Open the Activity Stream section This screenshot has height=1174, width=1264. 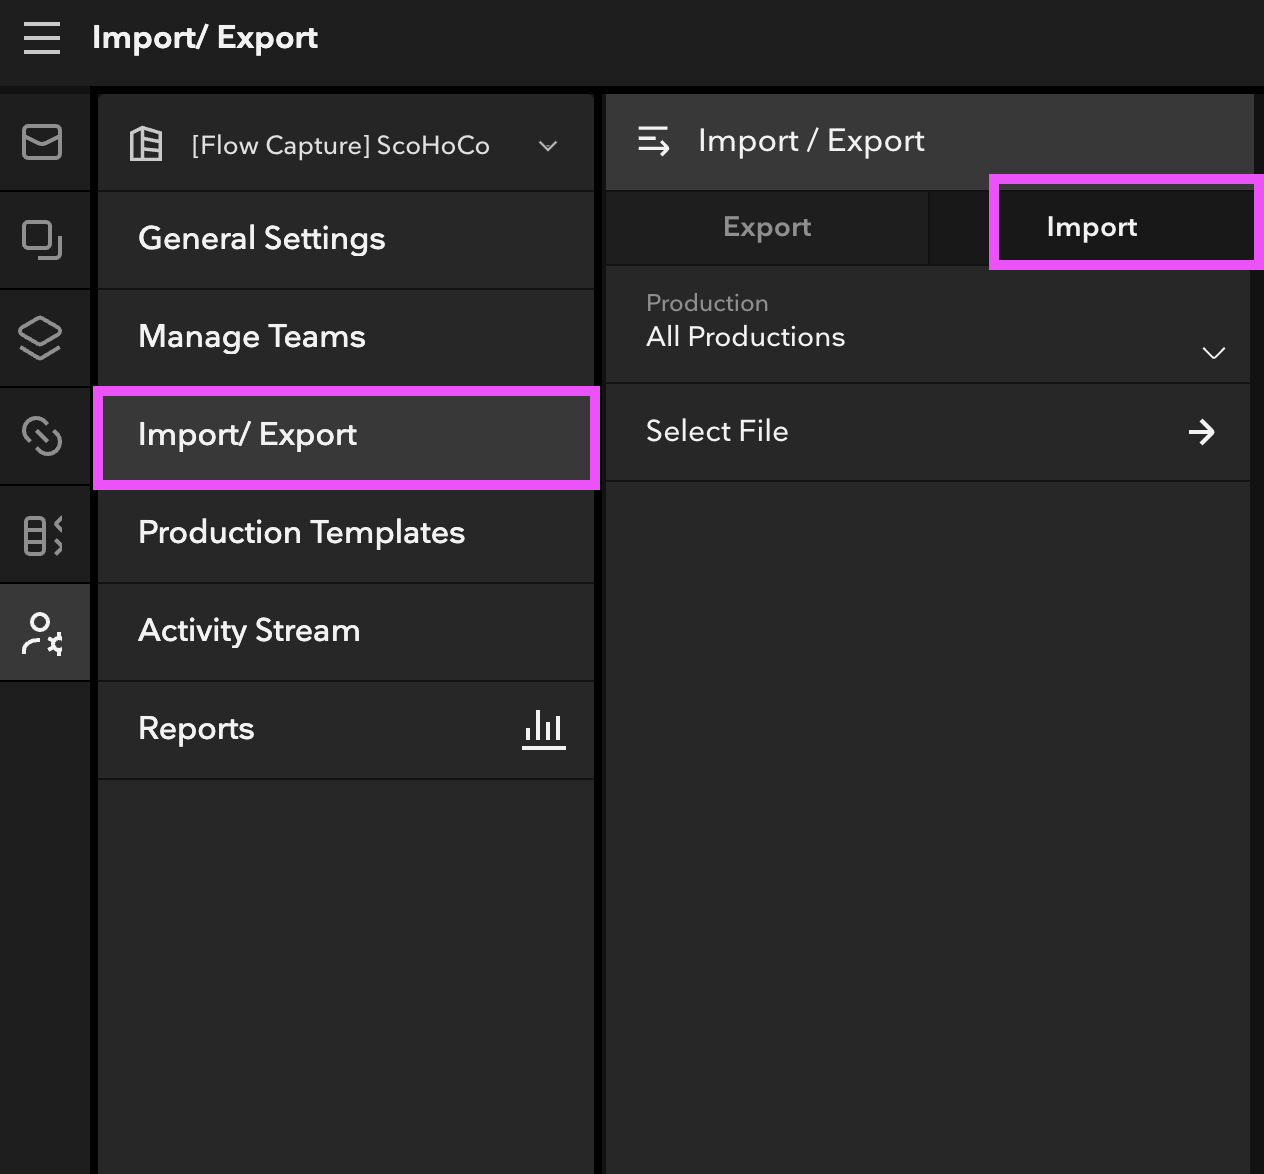pos(249,631)
